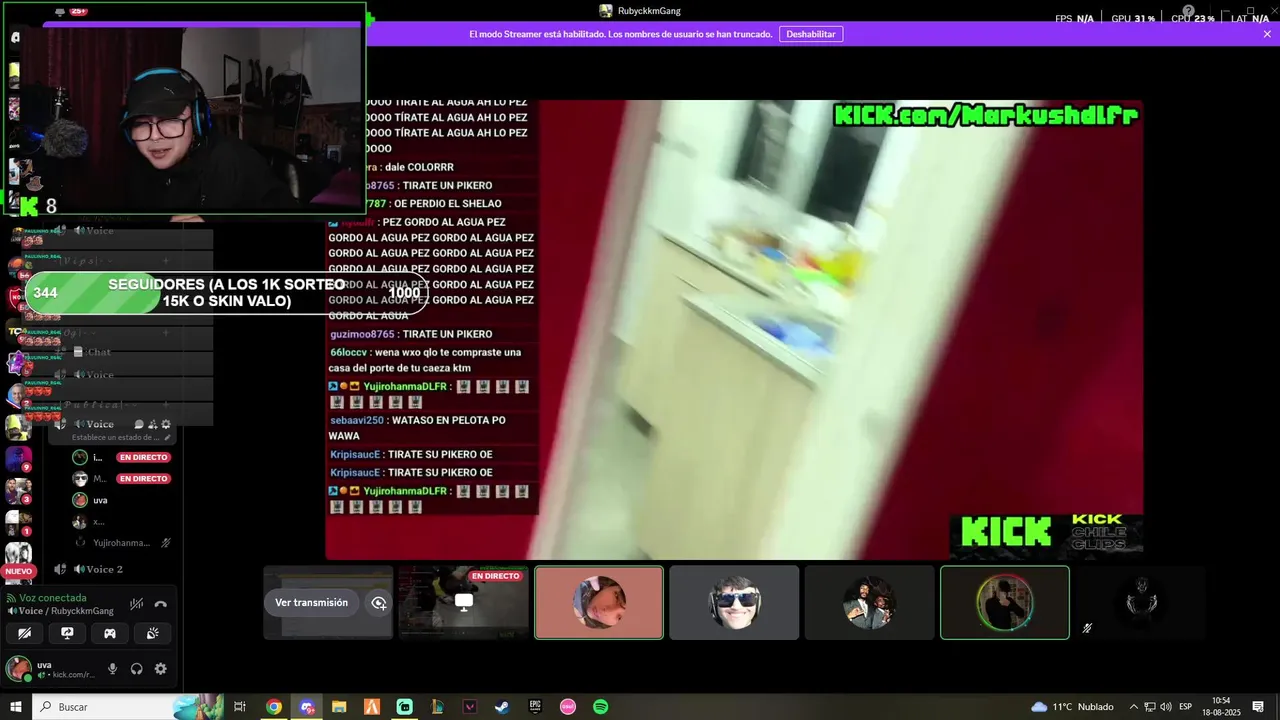
Task: Open server icon with badge 1
Action: tap(18, 523)
